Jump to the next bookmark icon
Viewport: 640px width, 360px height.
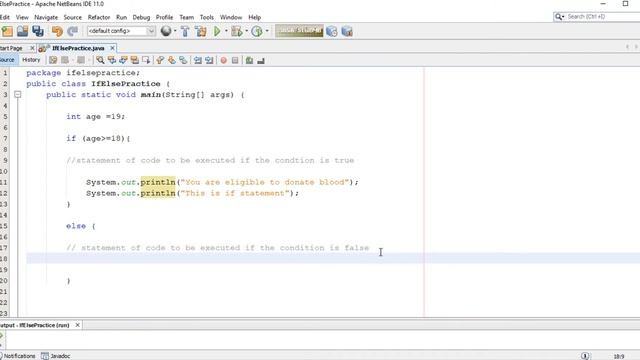coord(171,60)
